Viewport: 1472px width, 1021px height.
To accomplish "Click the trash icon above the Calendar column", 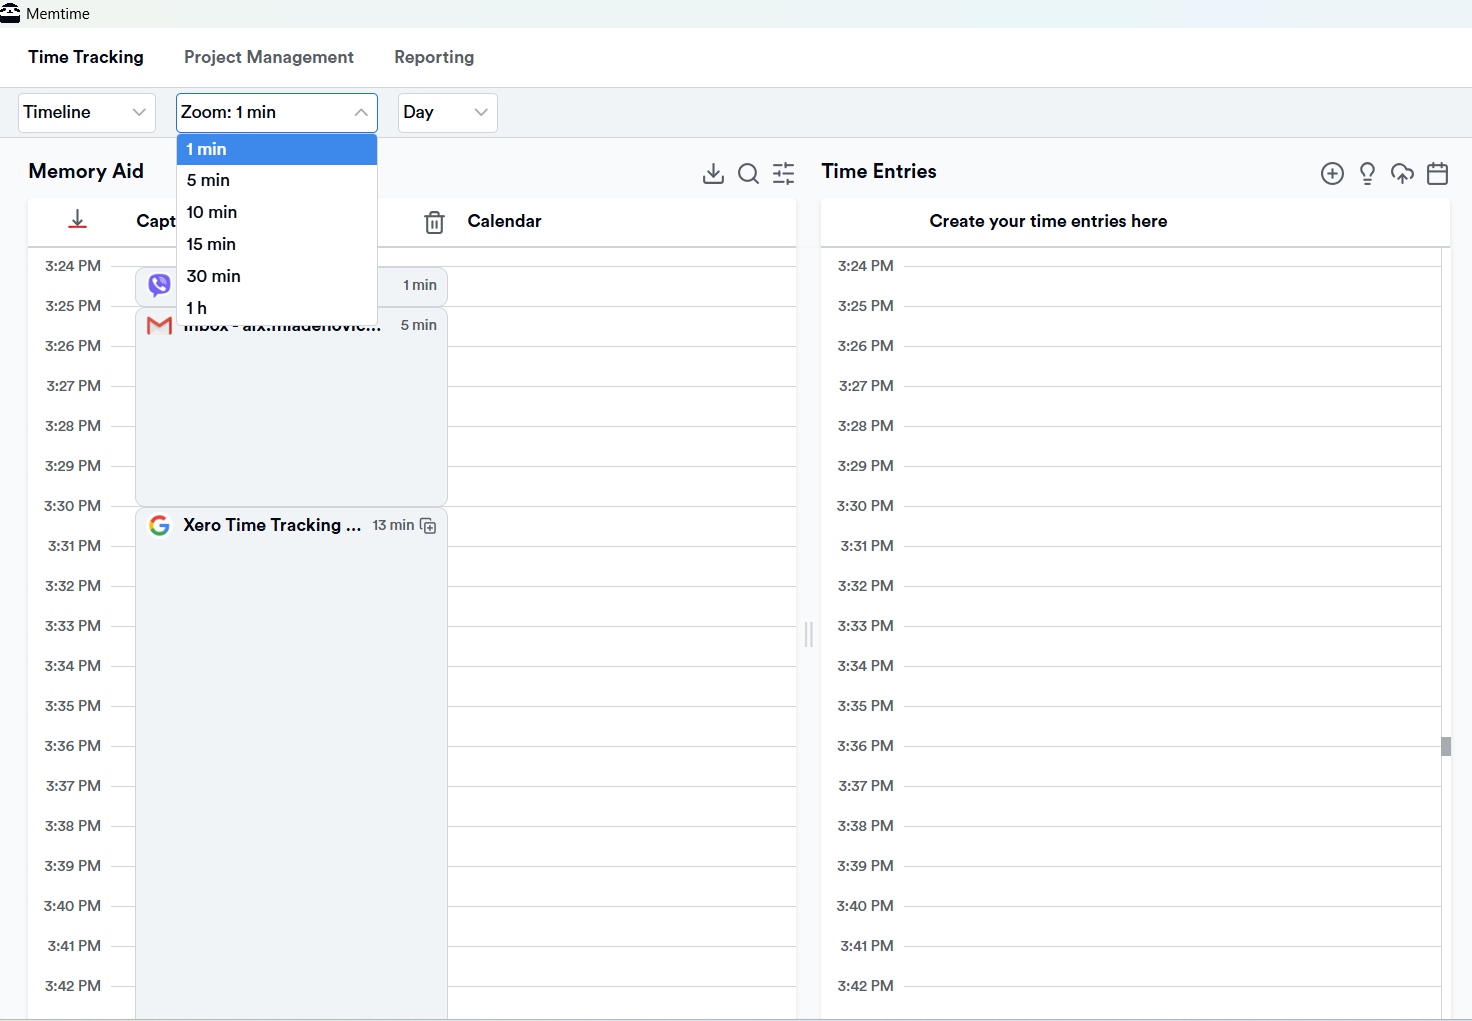I will coord(434,222).
